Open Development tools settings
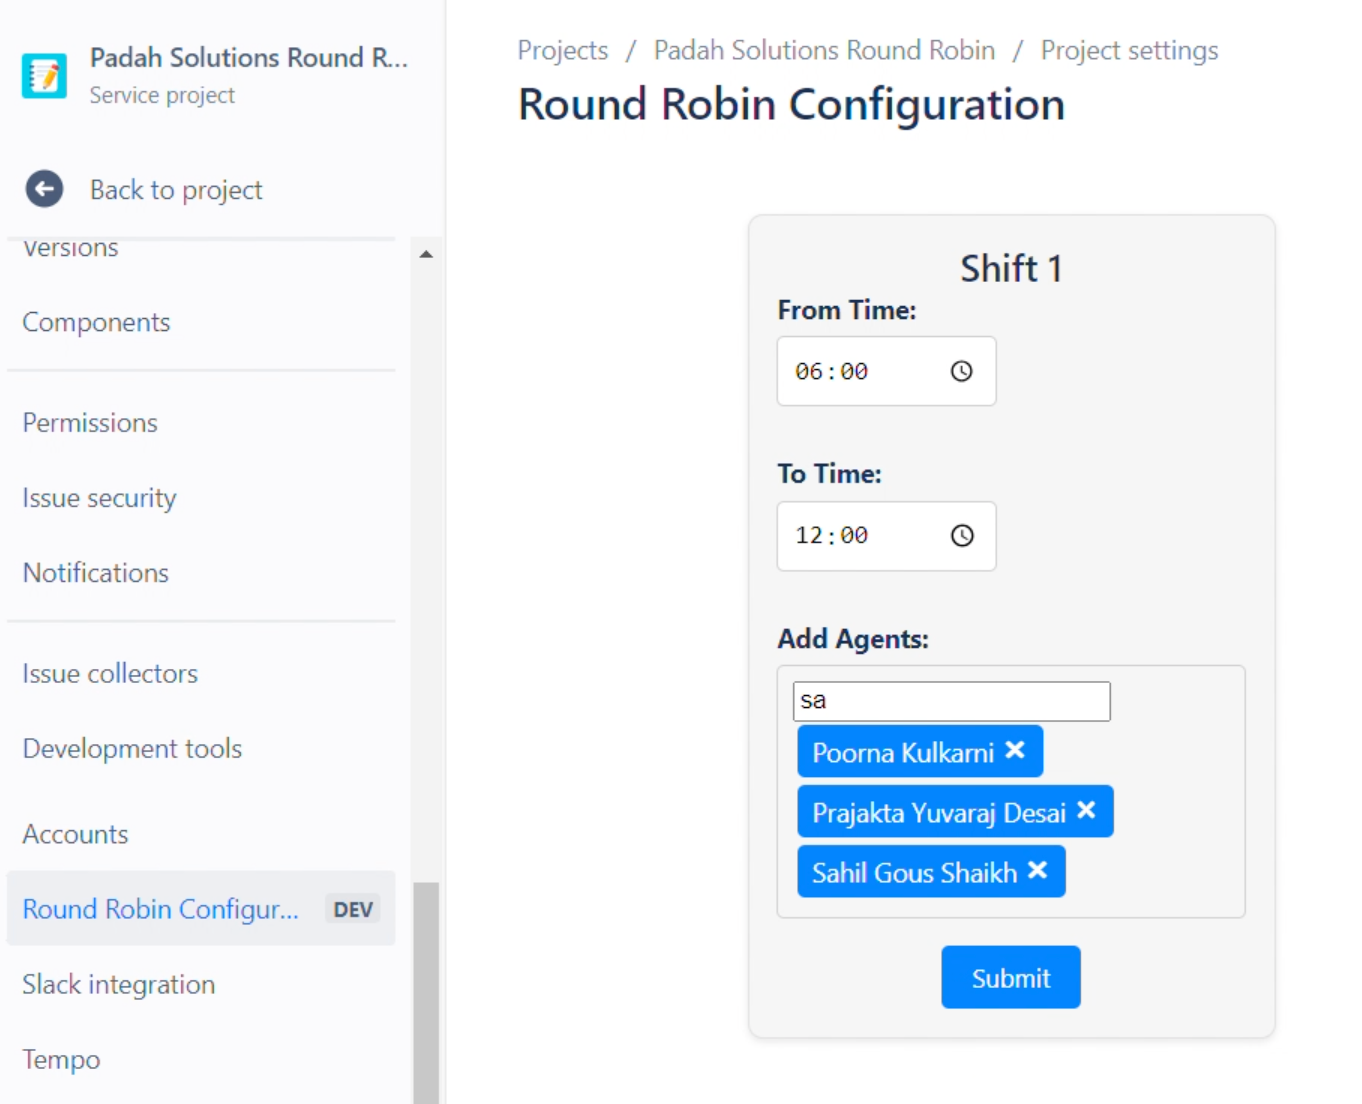 coord(132,748)
